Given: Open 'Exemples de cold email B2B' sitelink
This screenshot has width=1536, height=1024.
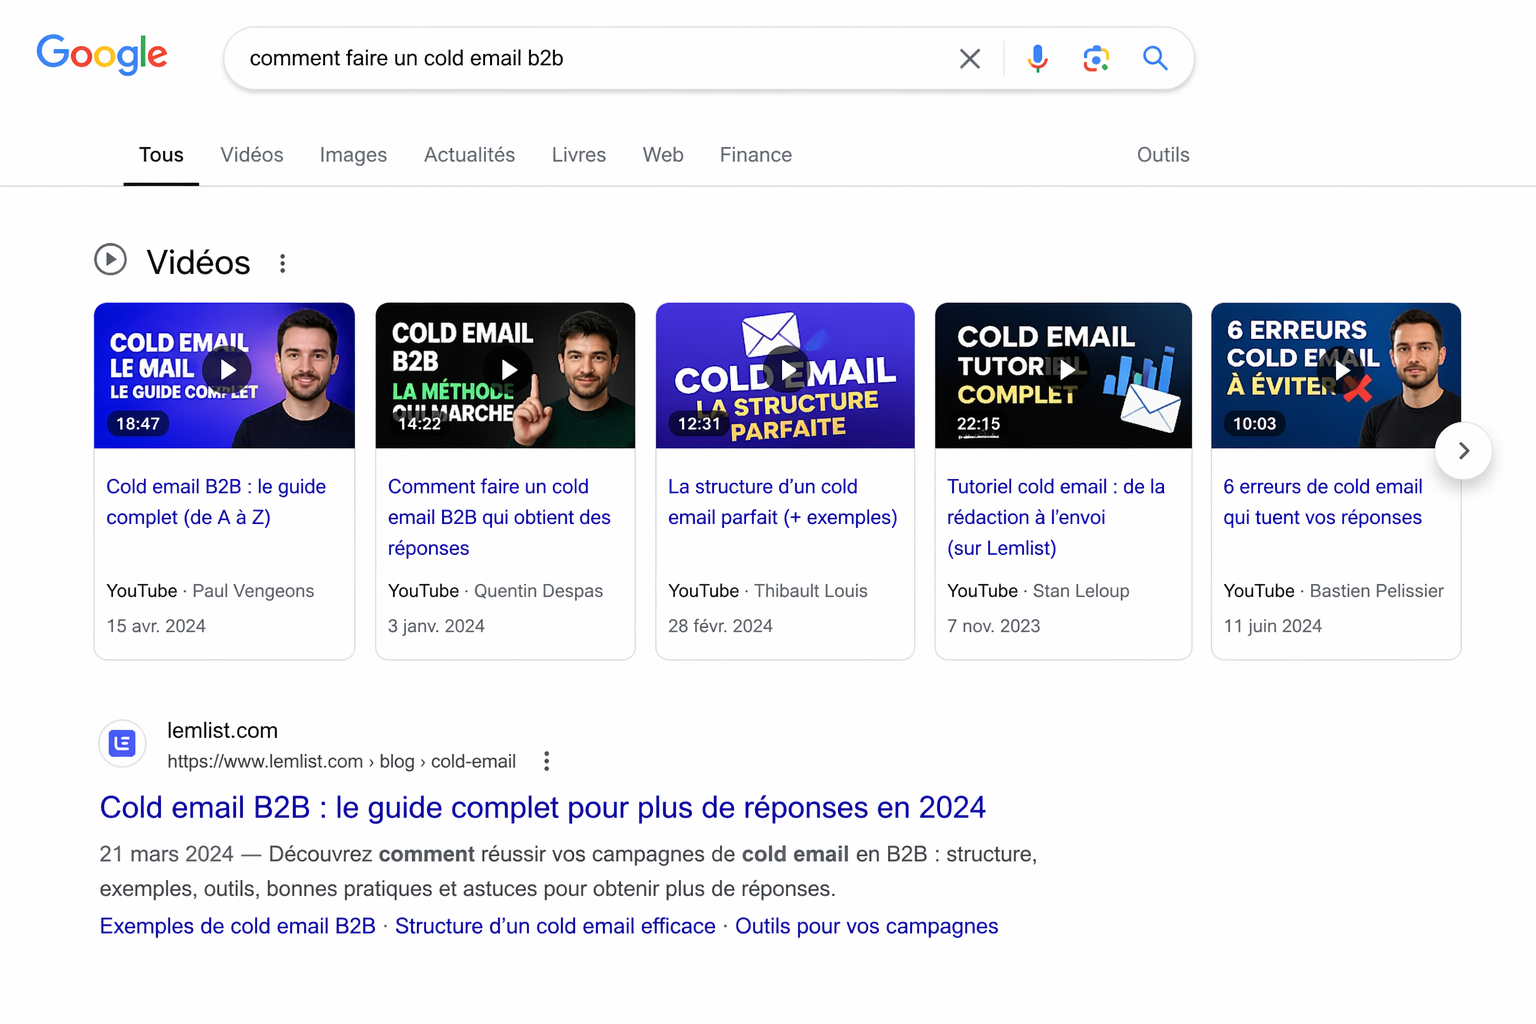Looking at the screenshot, I should coord(237,926).
